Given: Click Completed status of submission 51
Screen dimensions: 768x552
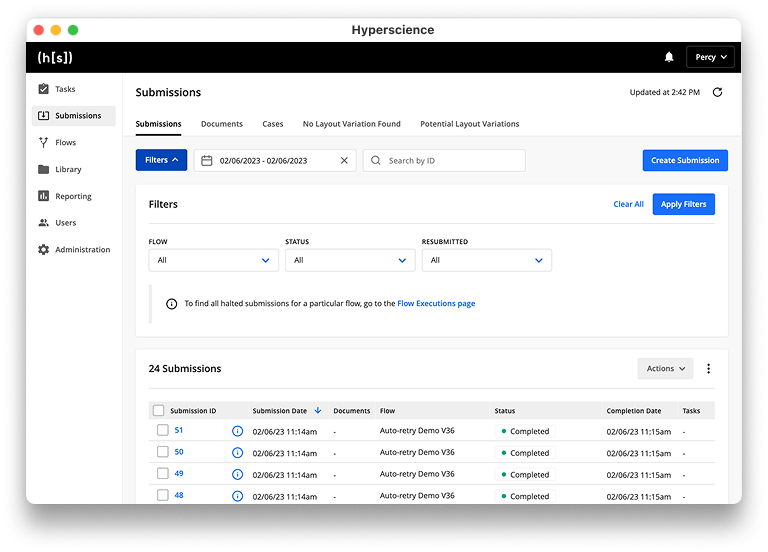Looking at the screenshot, I should pos(525,431).
